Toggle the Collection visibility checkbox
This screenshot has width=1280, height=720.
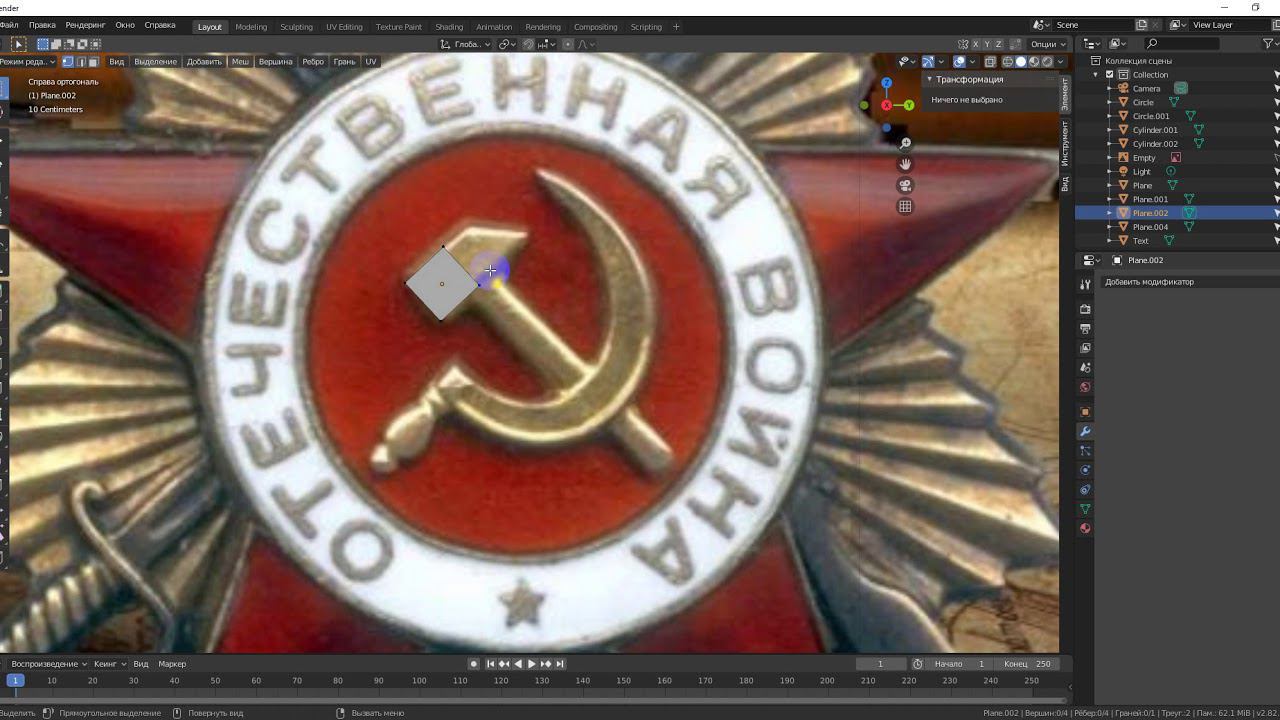pyautogui.click(x=1109, y=74)
